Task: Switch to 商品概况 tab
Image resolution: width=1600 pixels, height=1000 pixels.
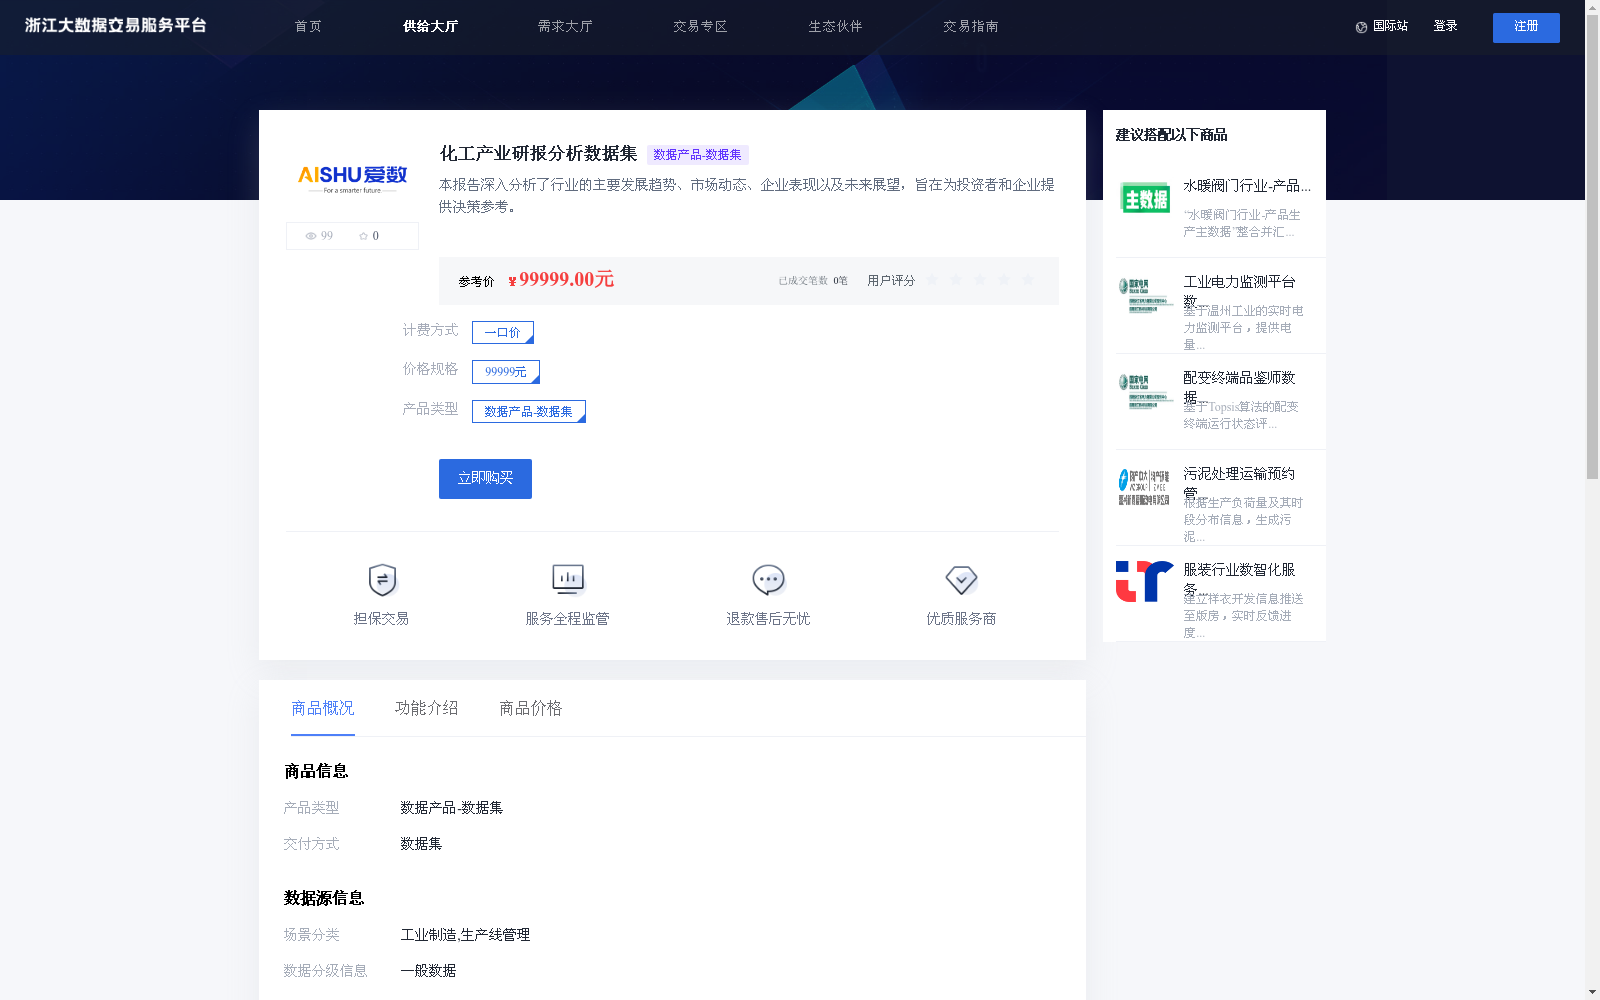Action: point(323,708)
